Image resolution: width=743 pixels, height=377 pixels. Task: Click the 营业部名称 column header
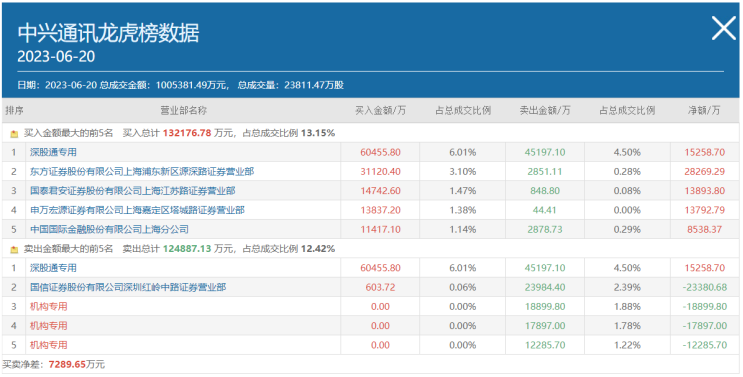tap(183, 111)
